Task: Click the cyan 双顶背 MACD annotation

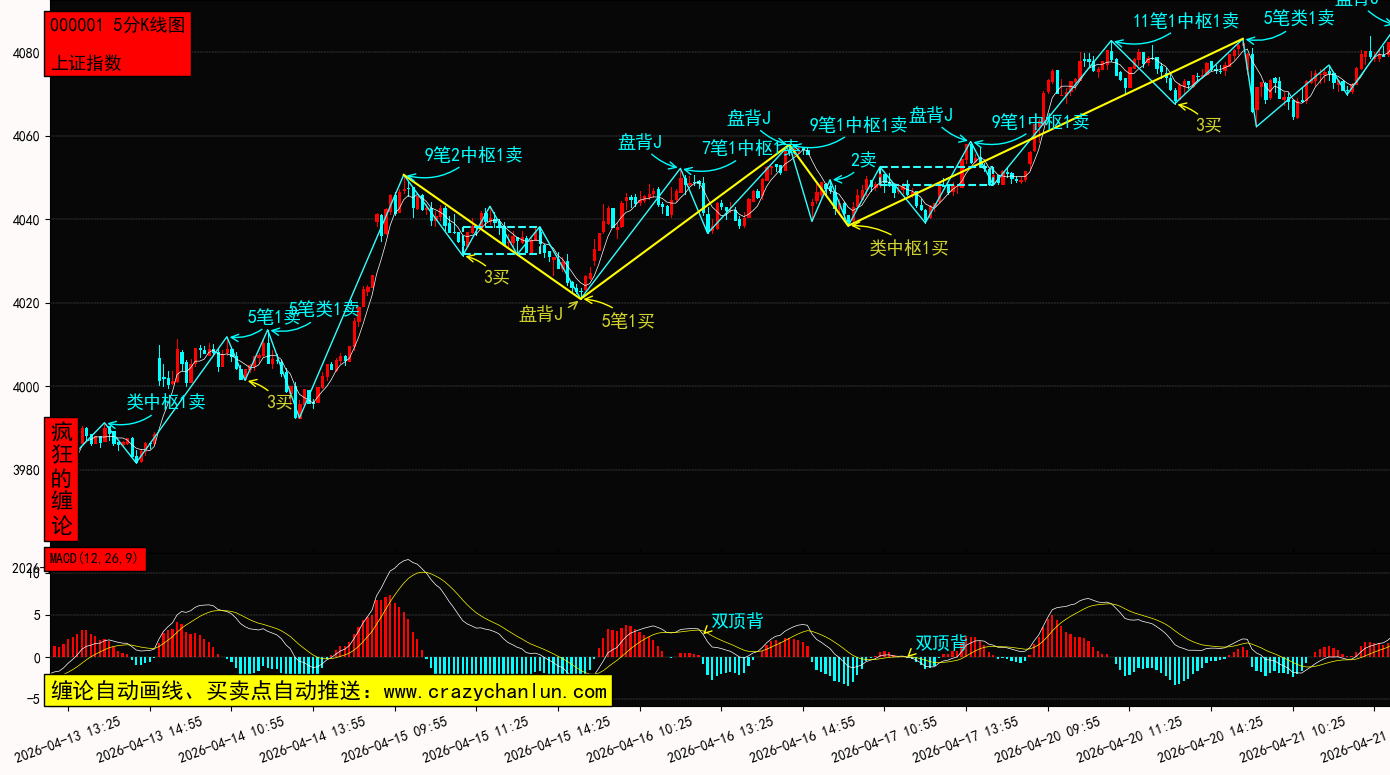Action: [x=941, y=642]
